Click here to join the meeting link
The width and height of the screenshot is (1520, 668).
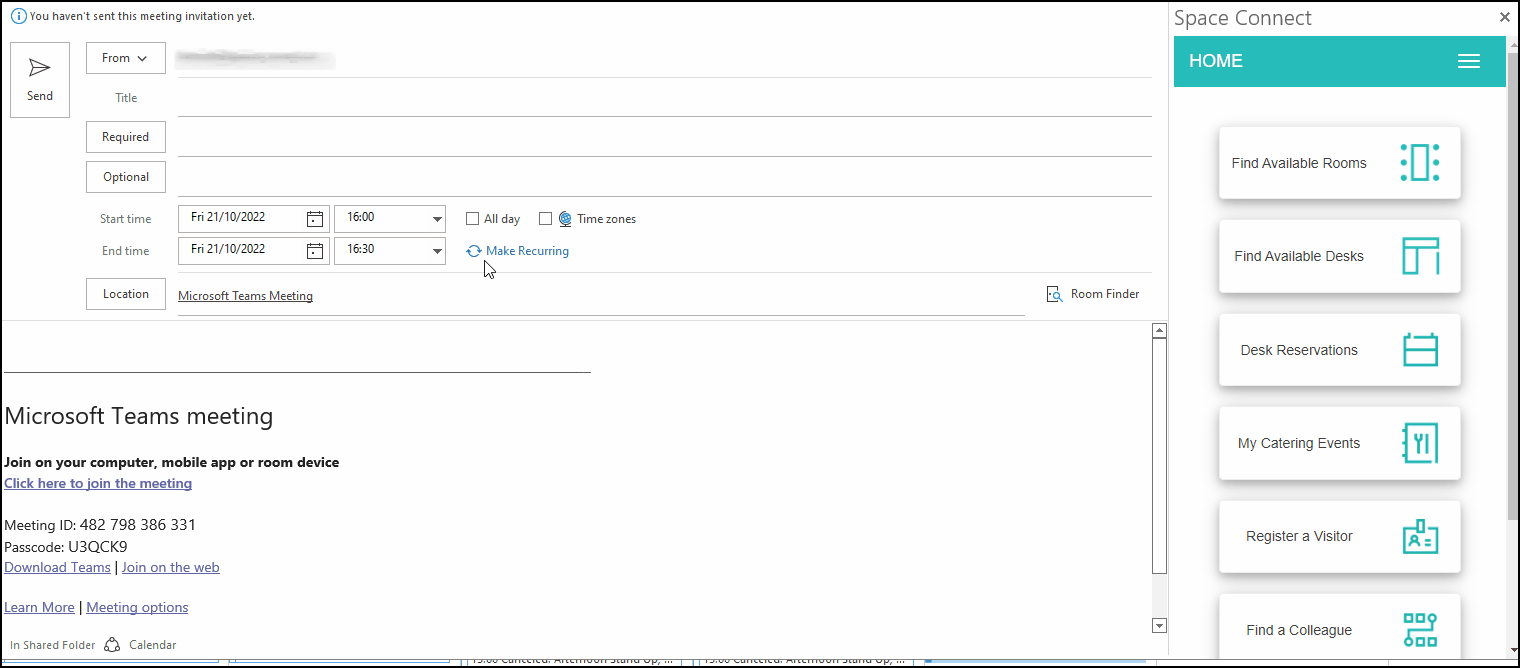(98, 483)
